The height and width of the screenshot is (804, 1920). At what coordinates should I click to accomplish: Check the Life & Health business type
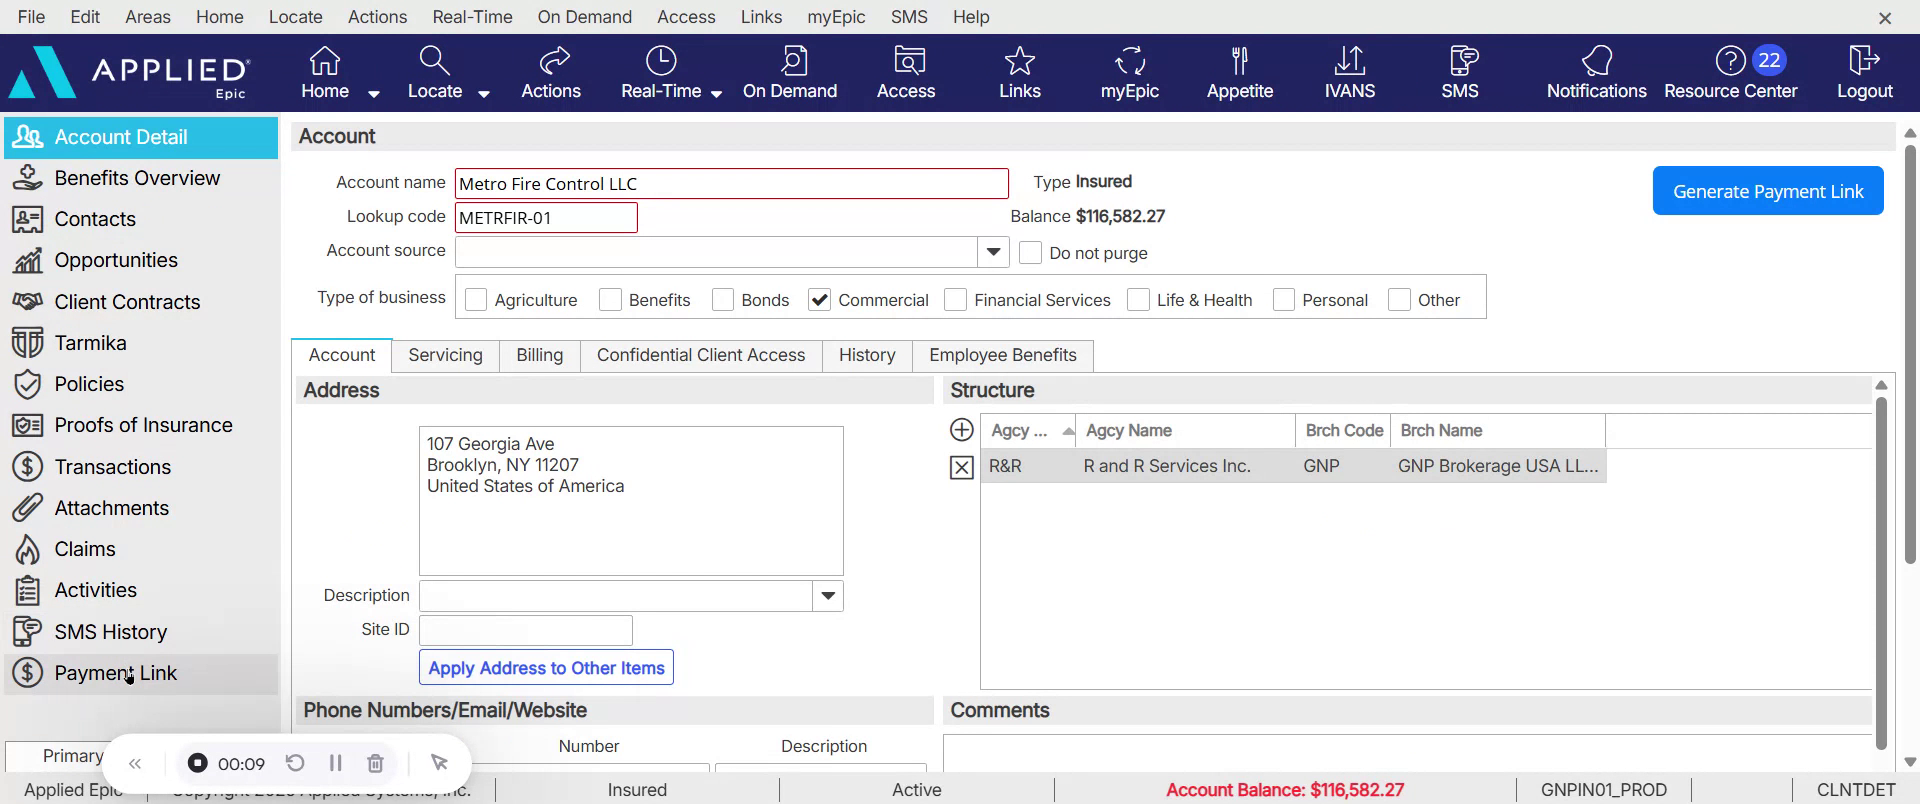tap(1138, 300)
